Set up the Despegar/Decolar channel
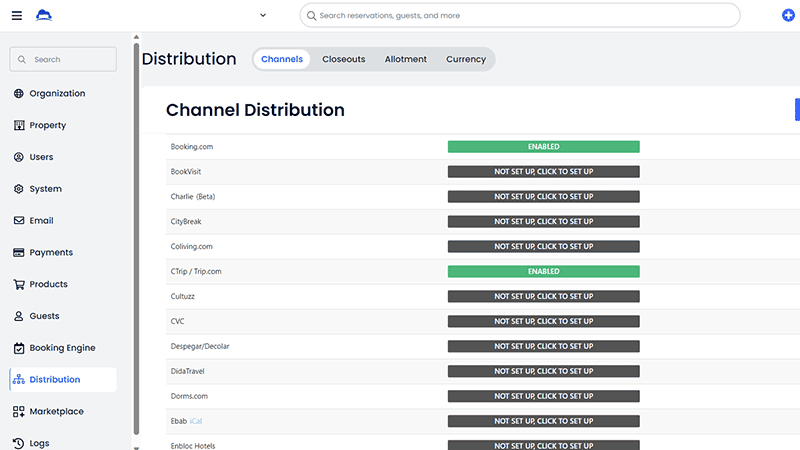Screen dimensions: 800x450 pos(543,346)
